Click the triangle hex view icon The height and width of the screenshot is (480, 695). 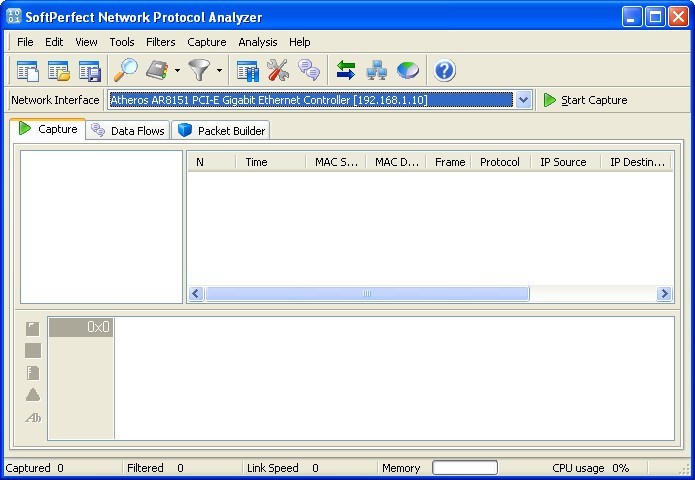[33, 395]
